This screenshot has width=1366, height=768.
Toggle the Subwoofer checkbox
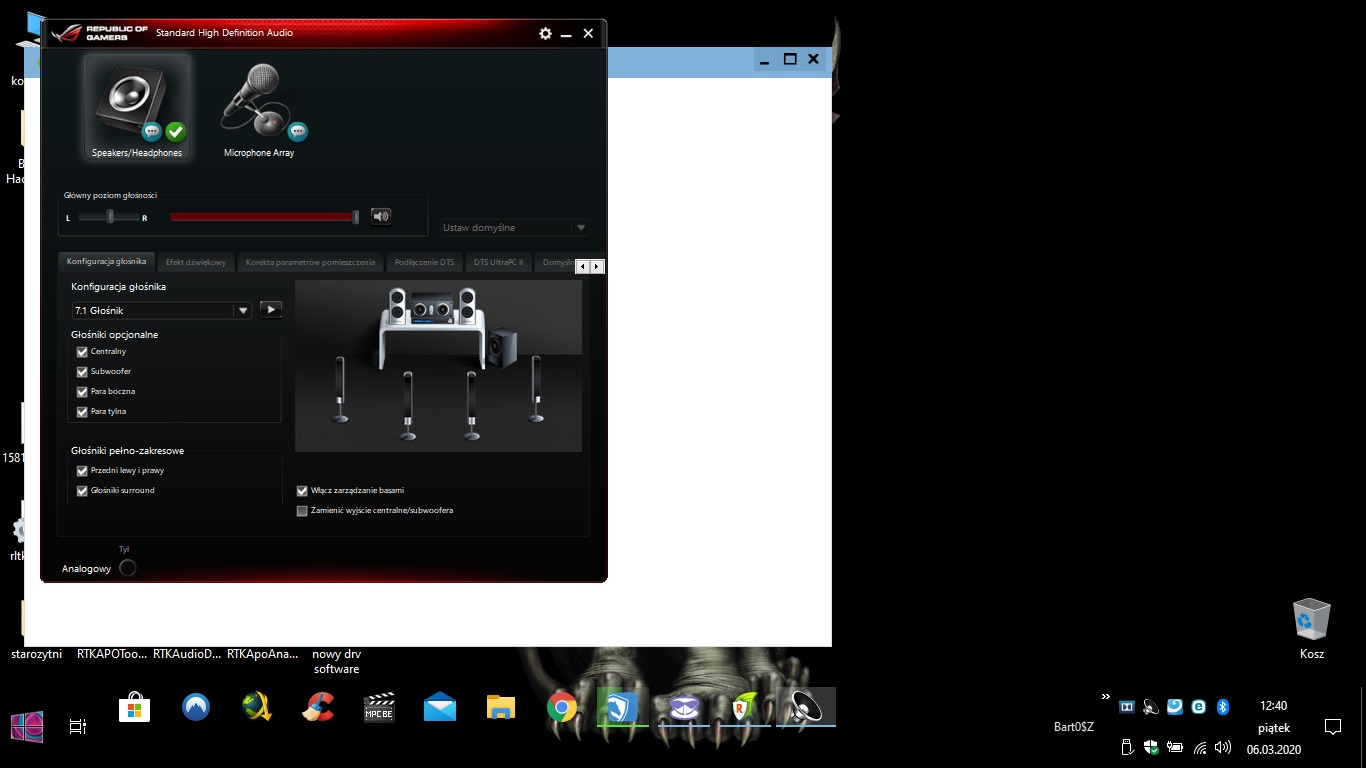coord(82,372)
